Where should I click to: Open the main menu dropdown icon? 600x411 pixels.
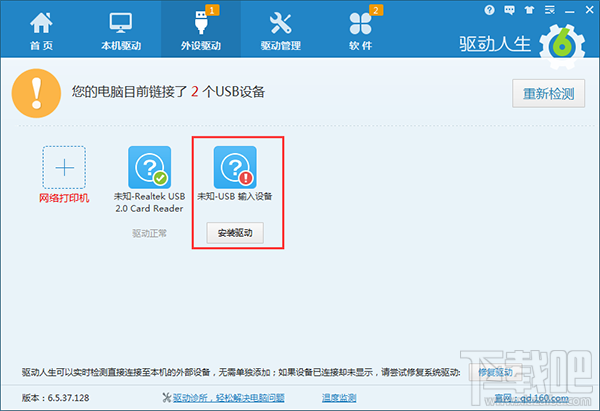coord(549,10)
